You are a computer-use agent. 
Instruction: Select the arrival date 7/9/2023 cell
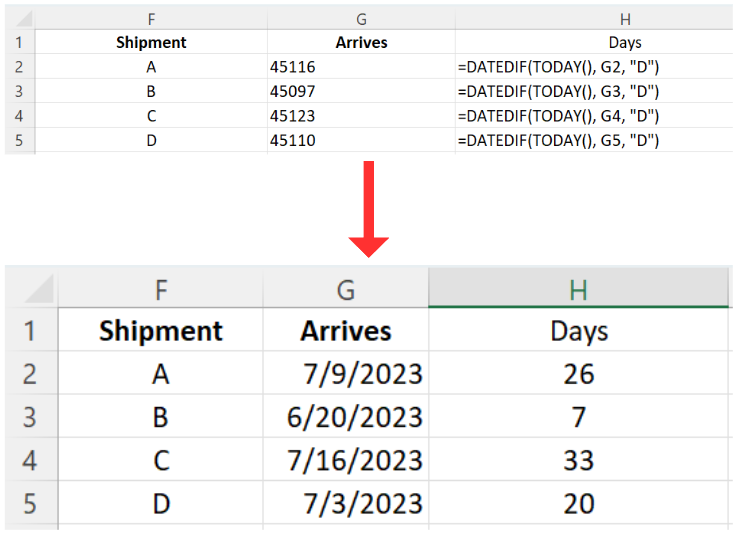pyautogui.click(x=346, y=374)
